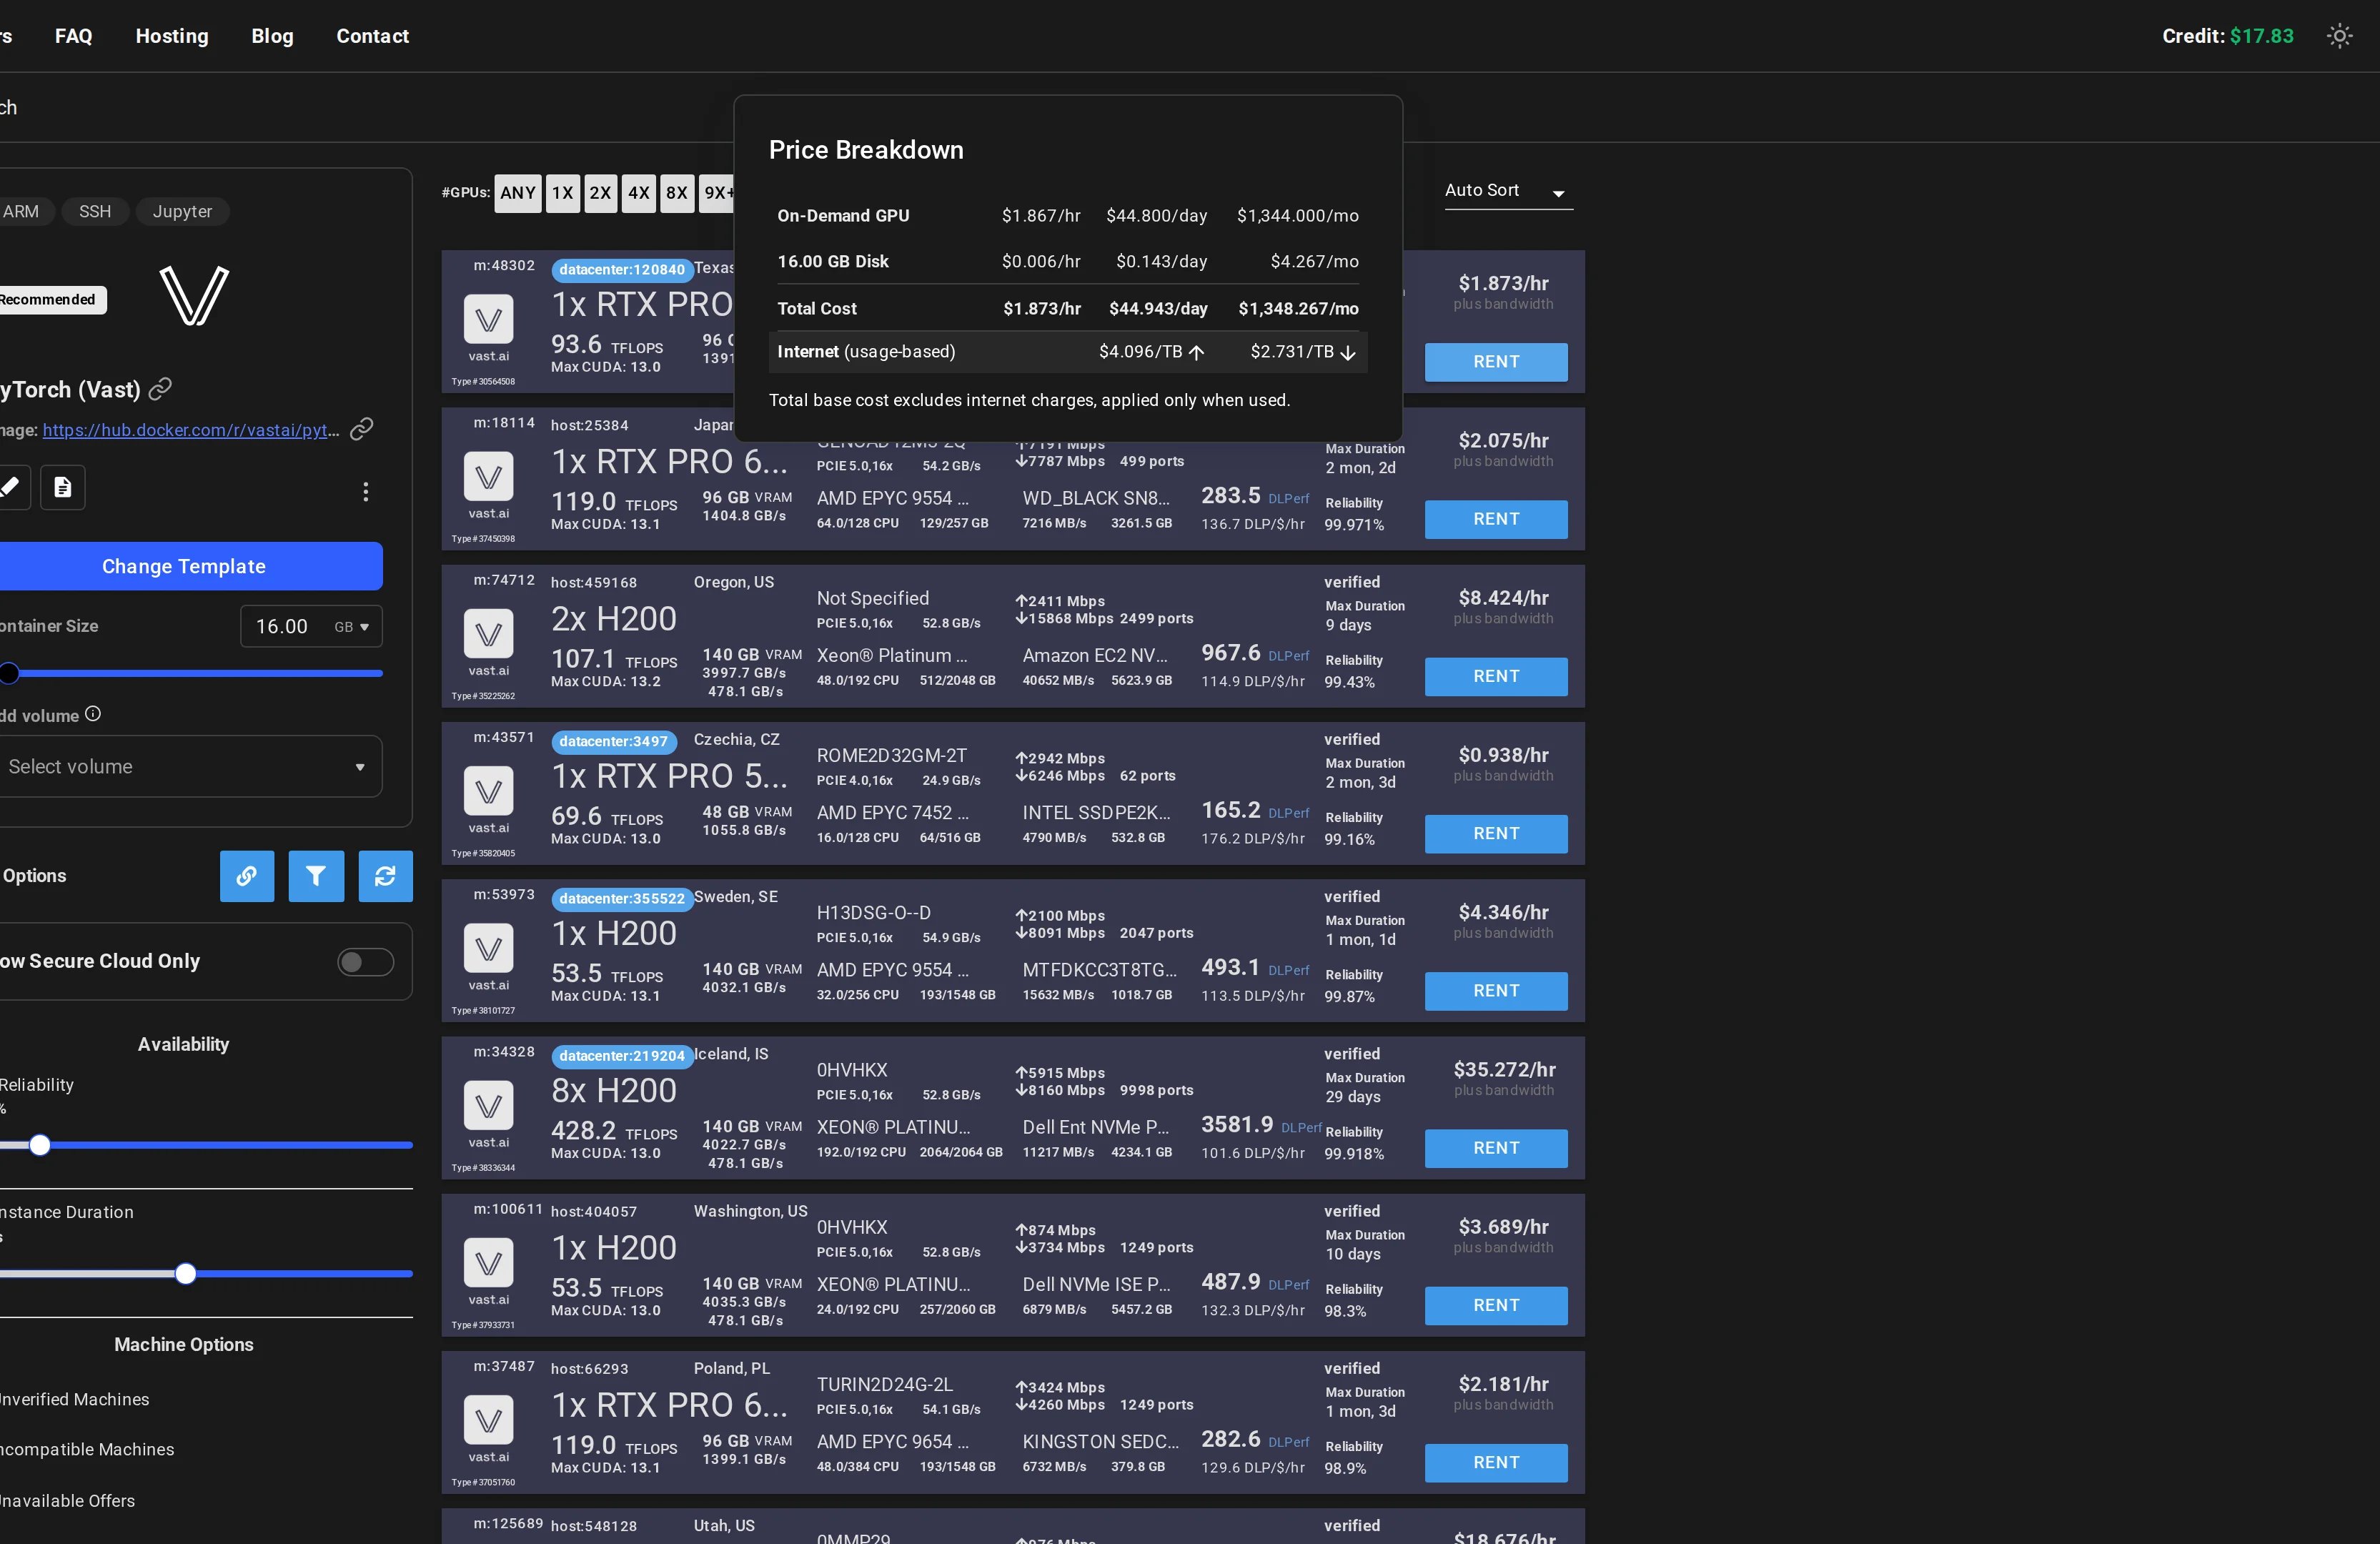Copy the PyTorch (Vast) template link icon
Viewport: 2380px width, 1544px height.
coord(160,389)
